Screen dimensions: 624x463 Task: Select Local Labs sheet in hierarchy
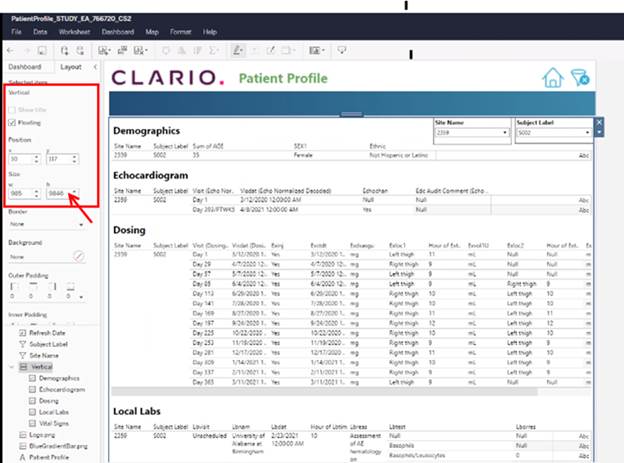click(x=49, y=412)
